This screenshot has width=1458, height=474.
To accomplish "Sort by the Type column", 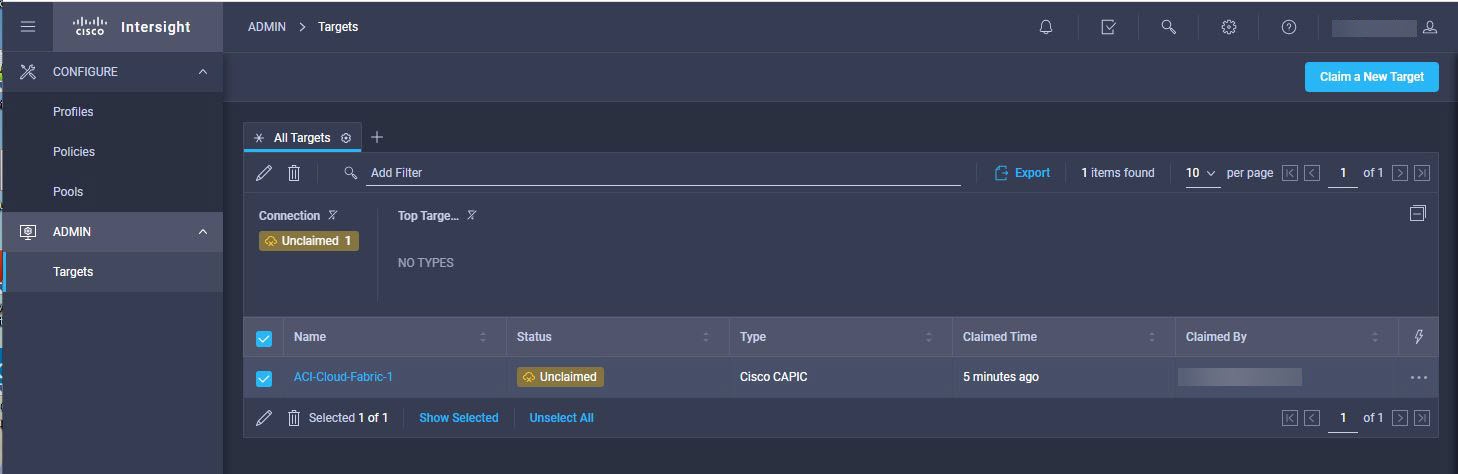I will click(x=929, y=337).
